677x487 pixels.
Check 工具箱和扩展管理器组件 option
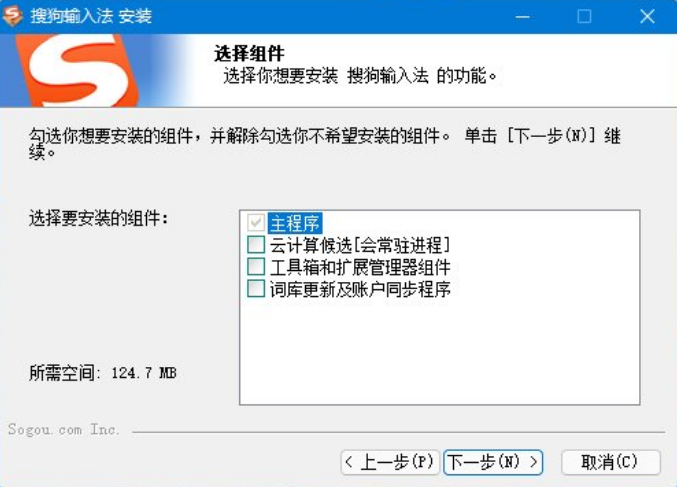pyautogui.click(x=256, y=266)
